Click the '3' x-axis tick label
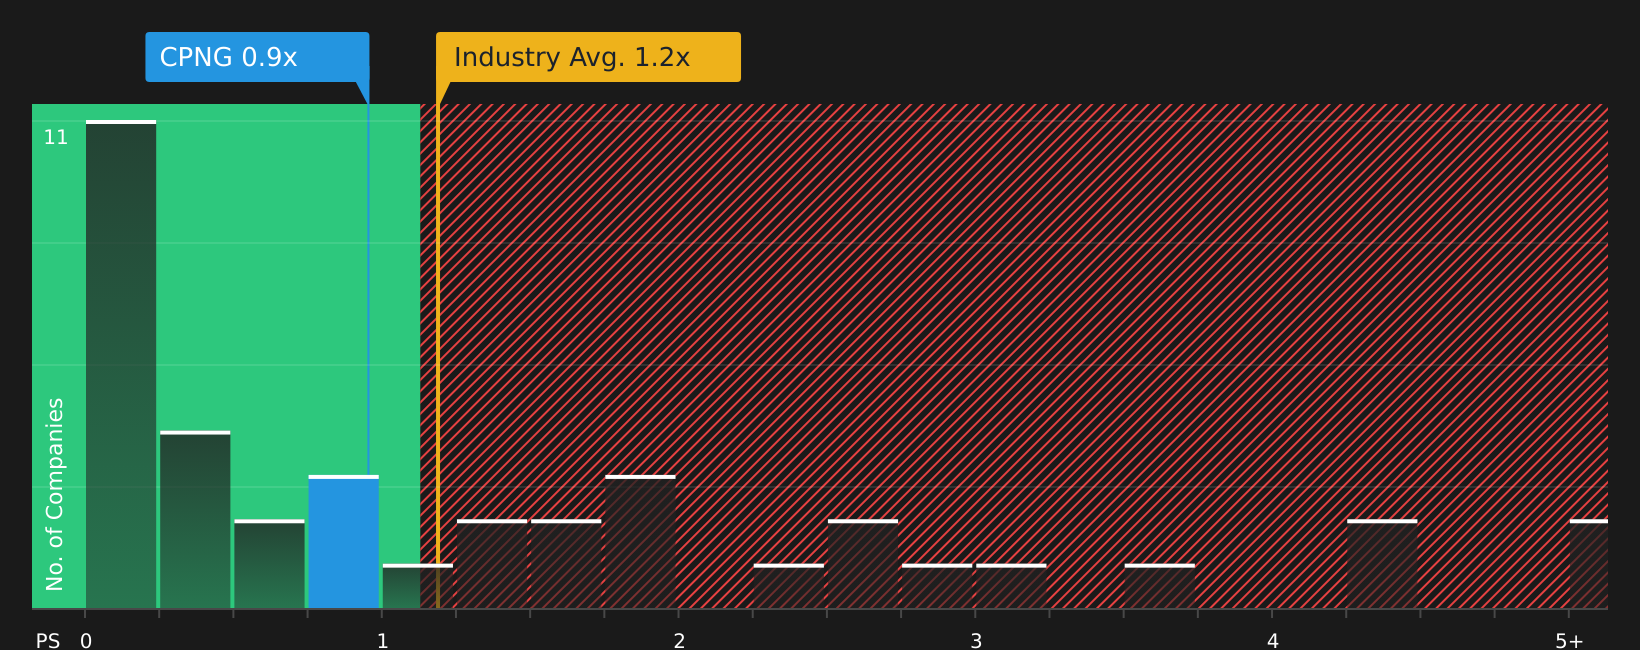The image size is (1640, 650). 976,641
